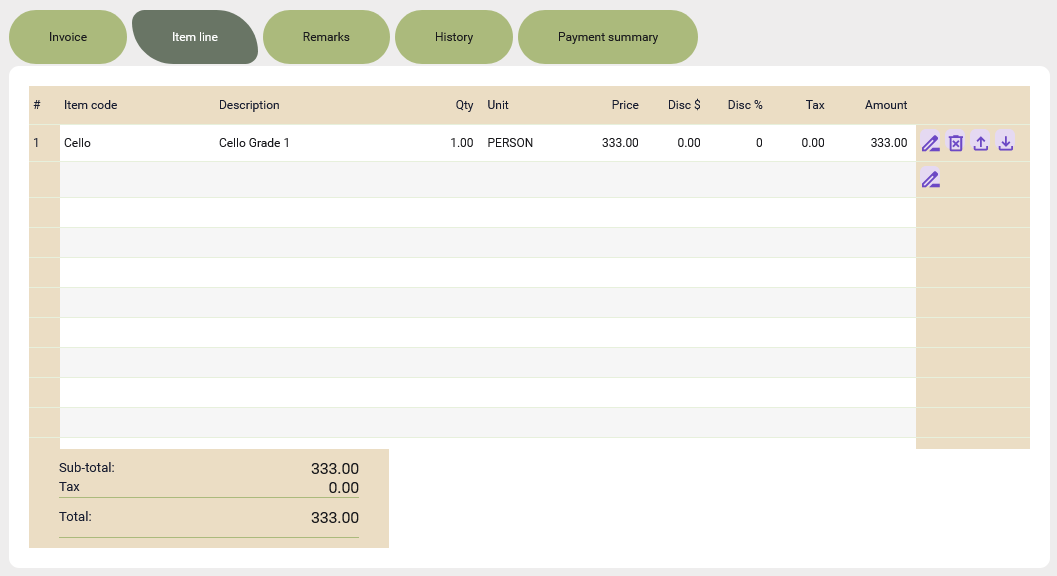Image resolution: width=1057 pixels, height=576 pixels.
Task: Click the Qty column header
Action: pos(464,105)
